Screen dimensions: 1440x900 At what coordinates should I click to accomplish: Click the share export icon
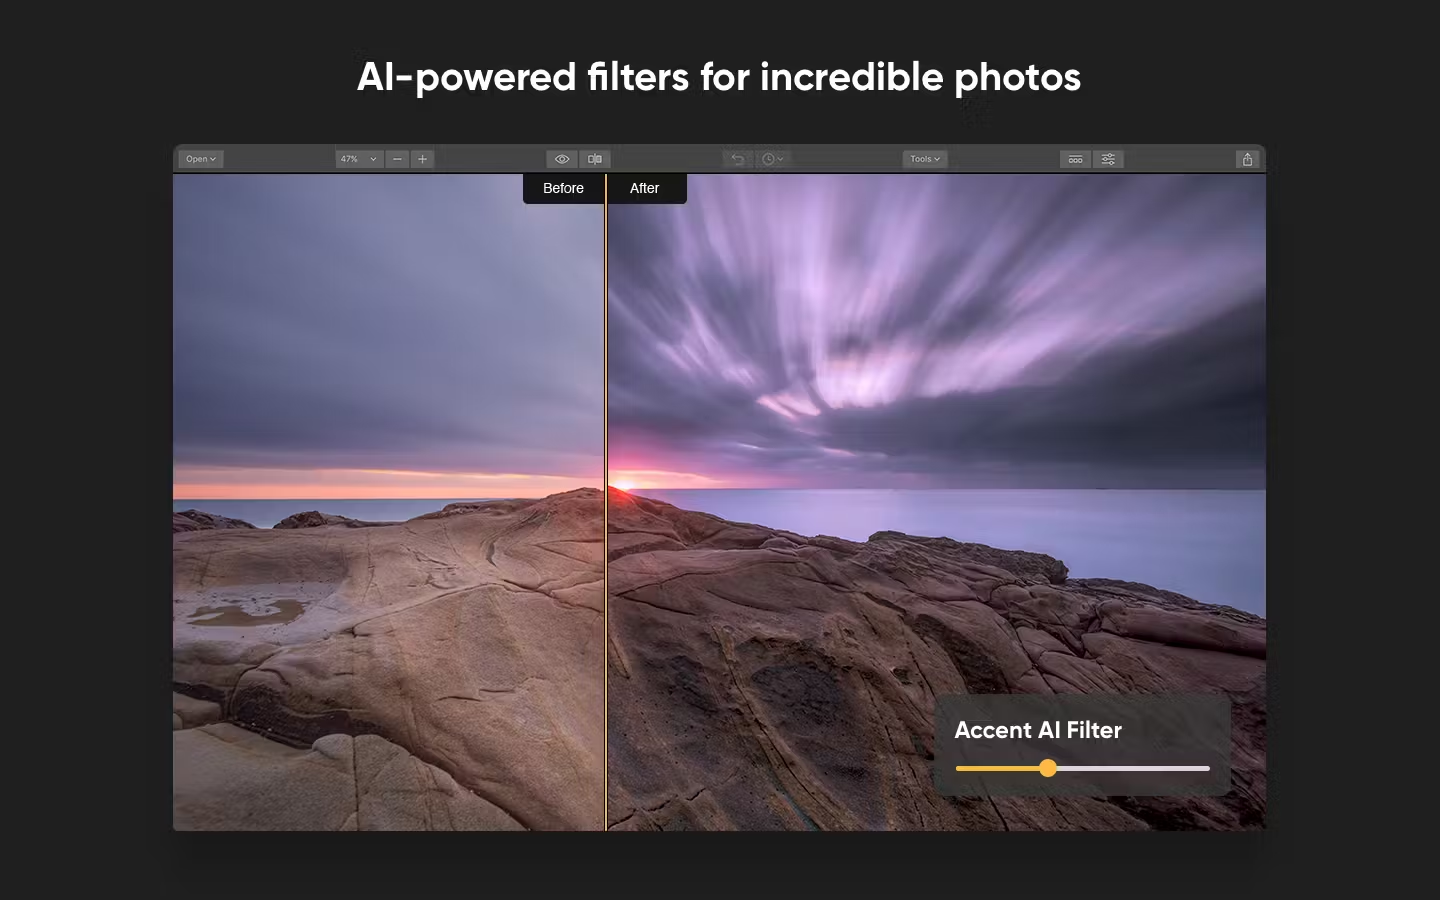point(1247,159)
